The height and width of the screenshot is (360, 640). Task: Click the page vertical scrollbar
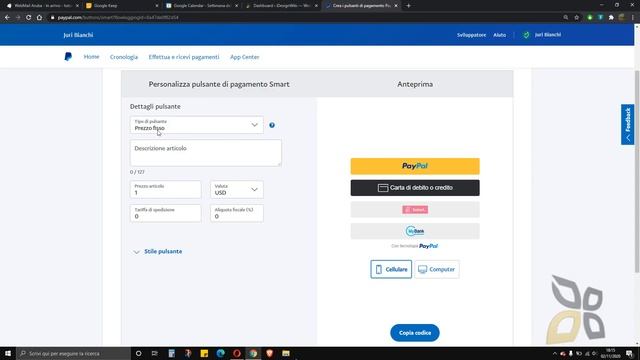click(637, 171)
